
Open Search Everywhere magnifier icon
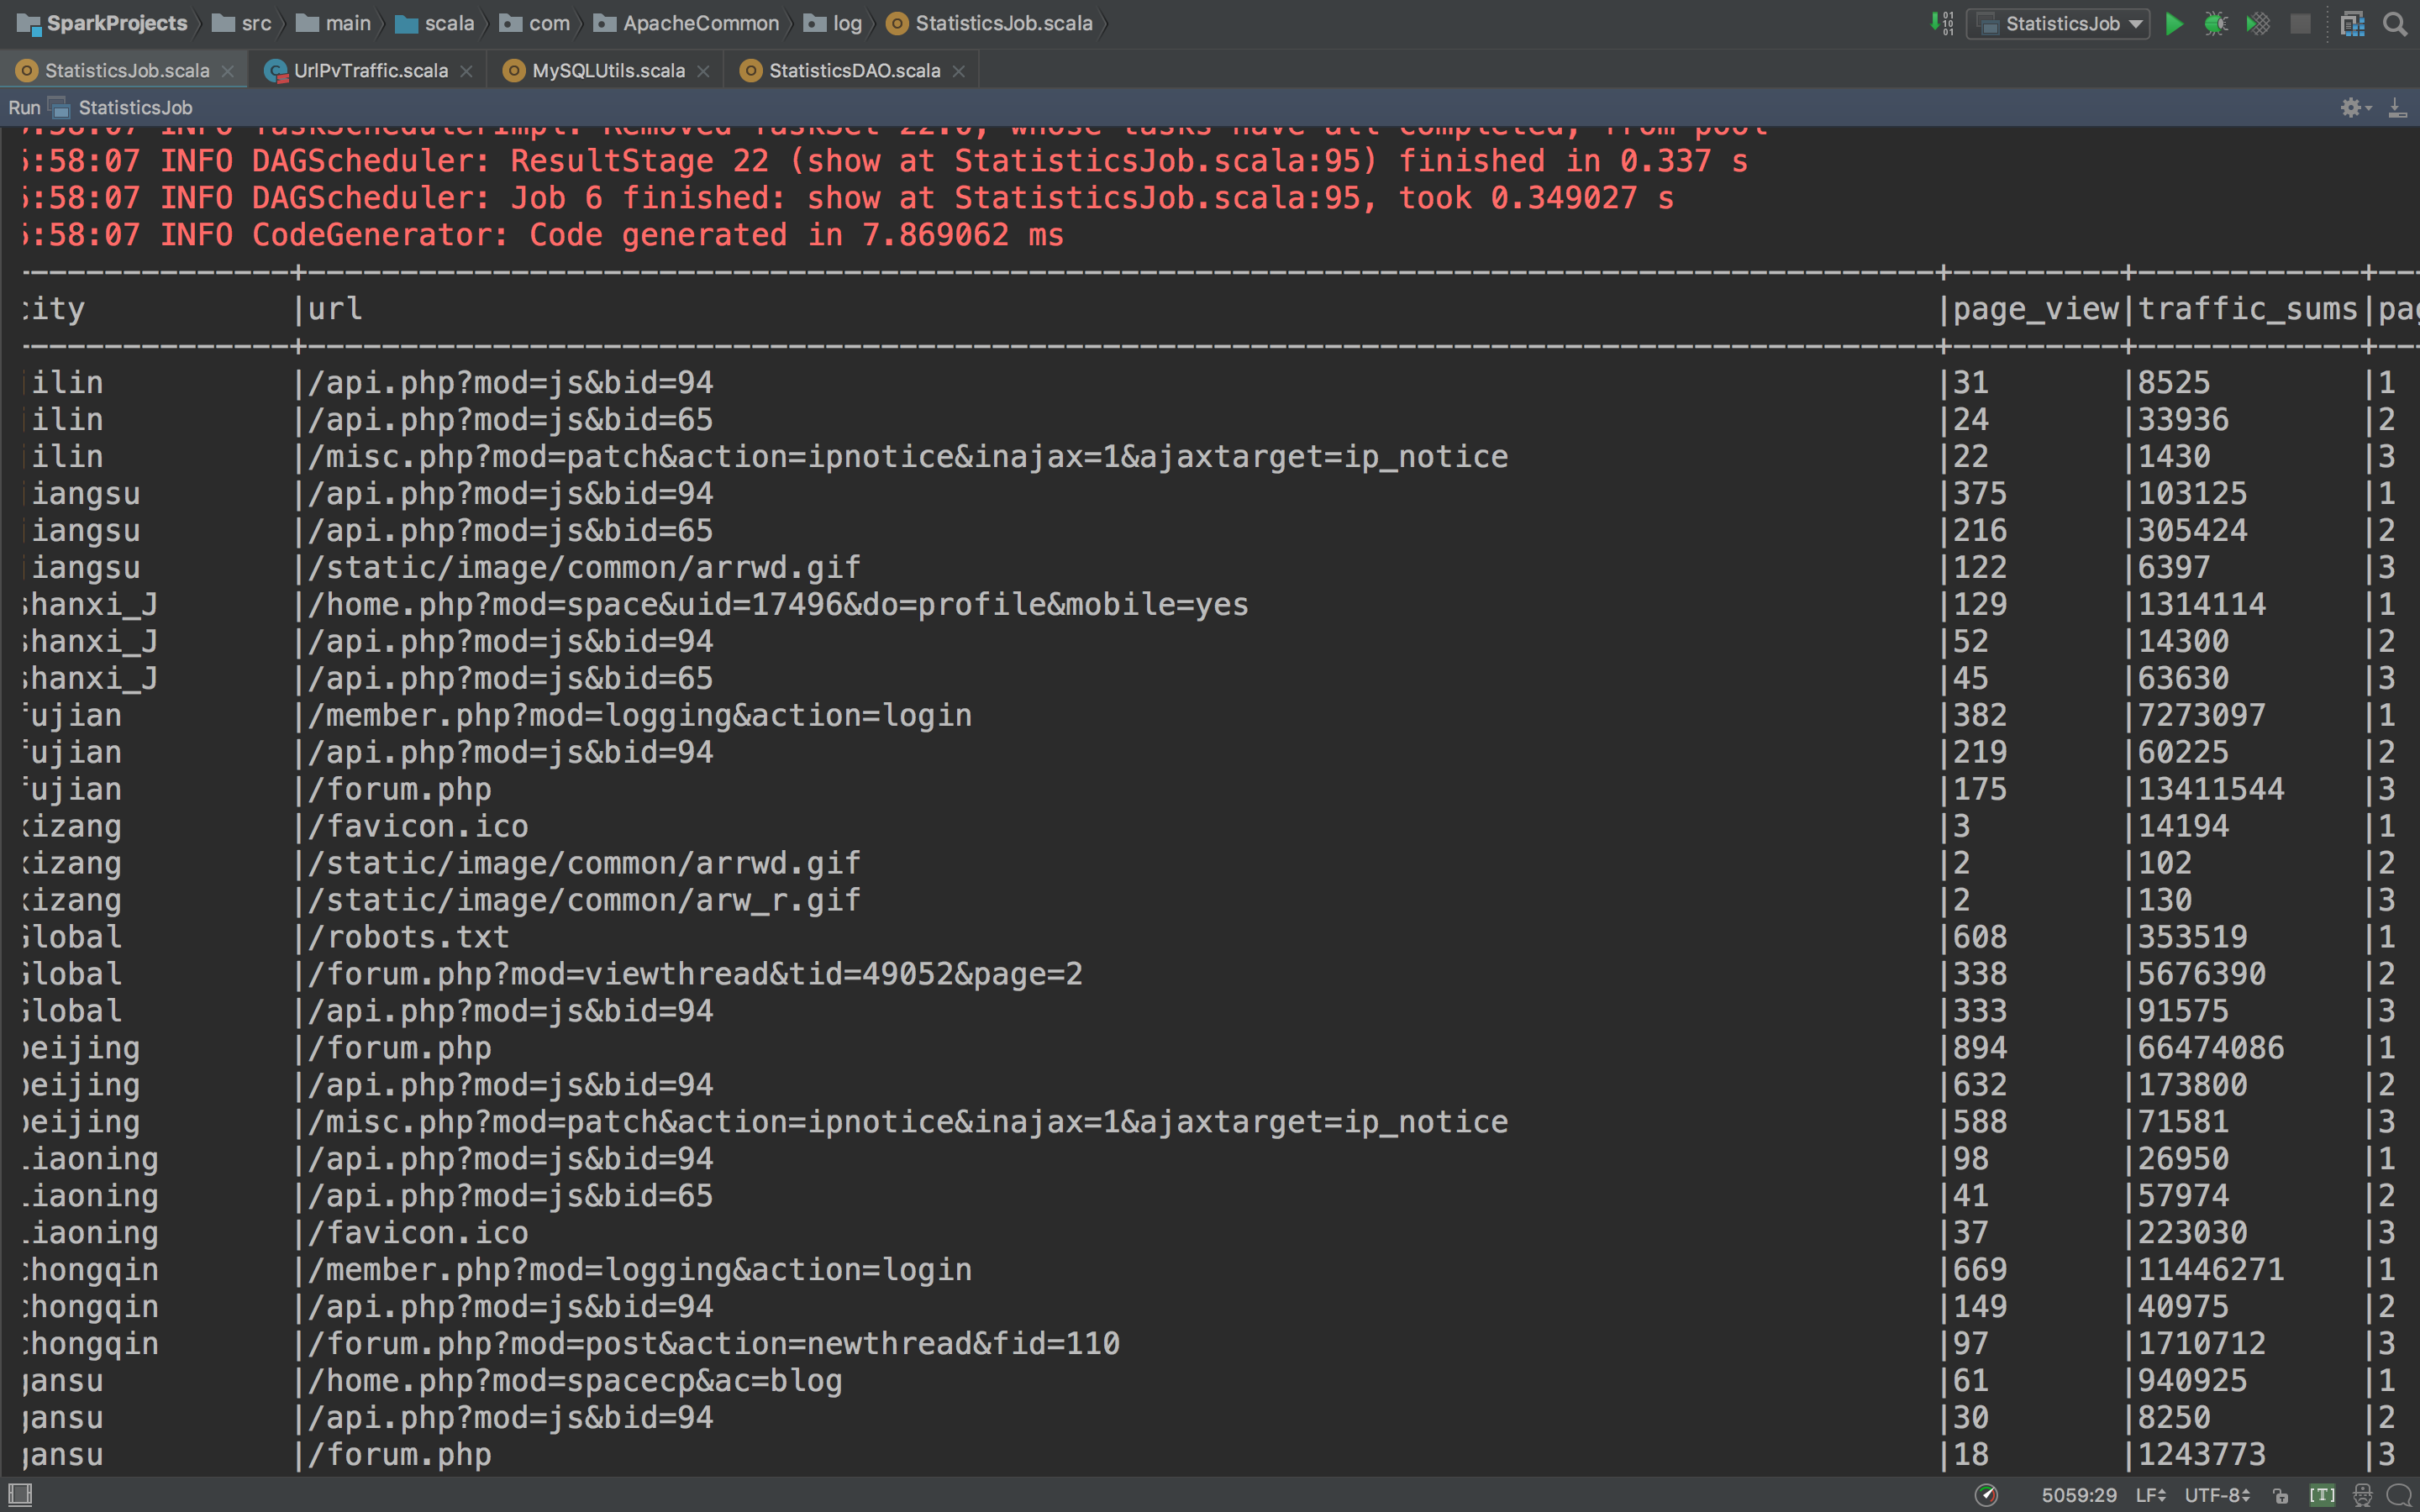pos(2395,23)
